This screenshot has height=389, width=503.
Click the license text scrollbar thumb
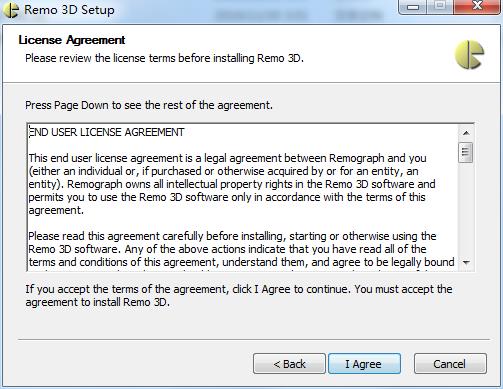coord(466,152)
